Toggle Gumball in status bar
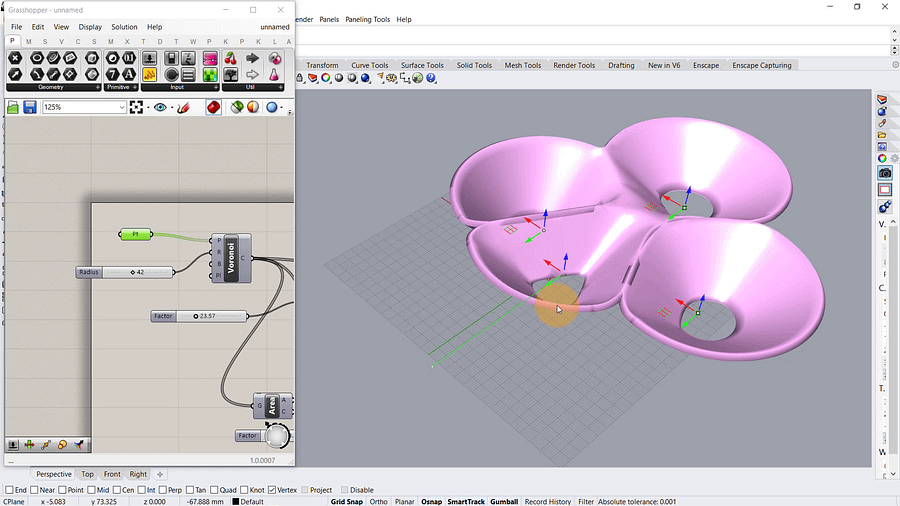Screen dimensions: 900x506 pos(504,501)
